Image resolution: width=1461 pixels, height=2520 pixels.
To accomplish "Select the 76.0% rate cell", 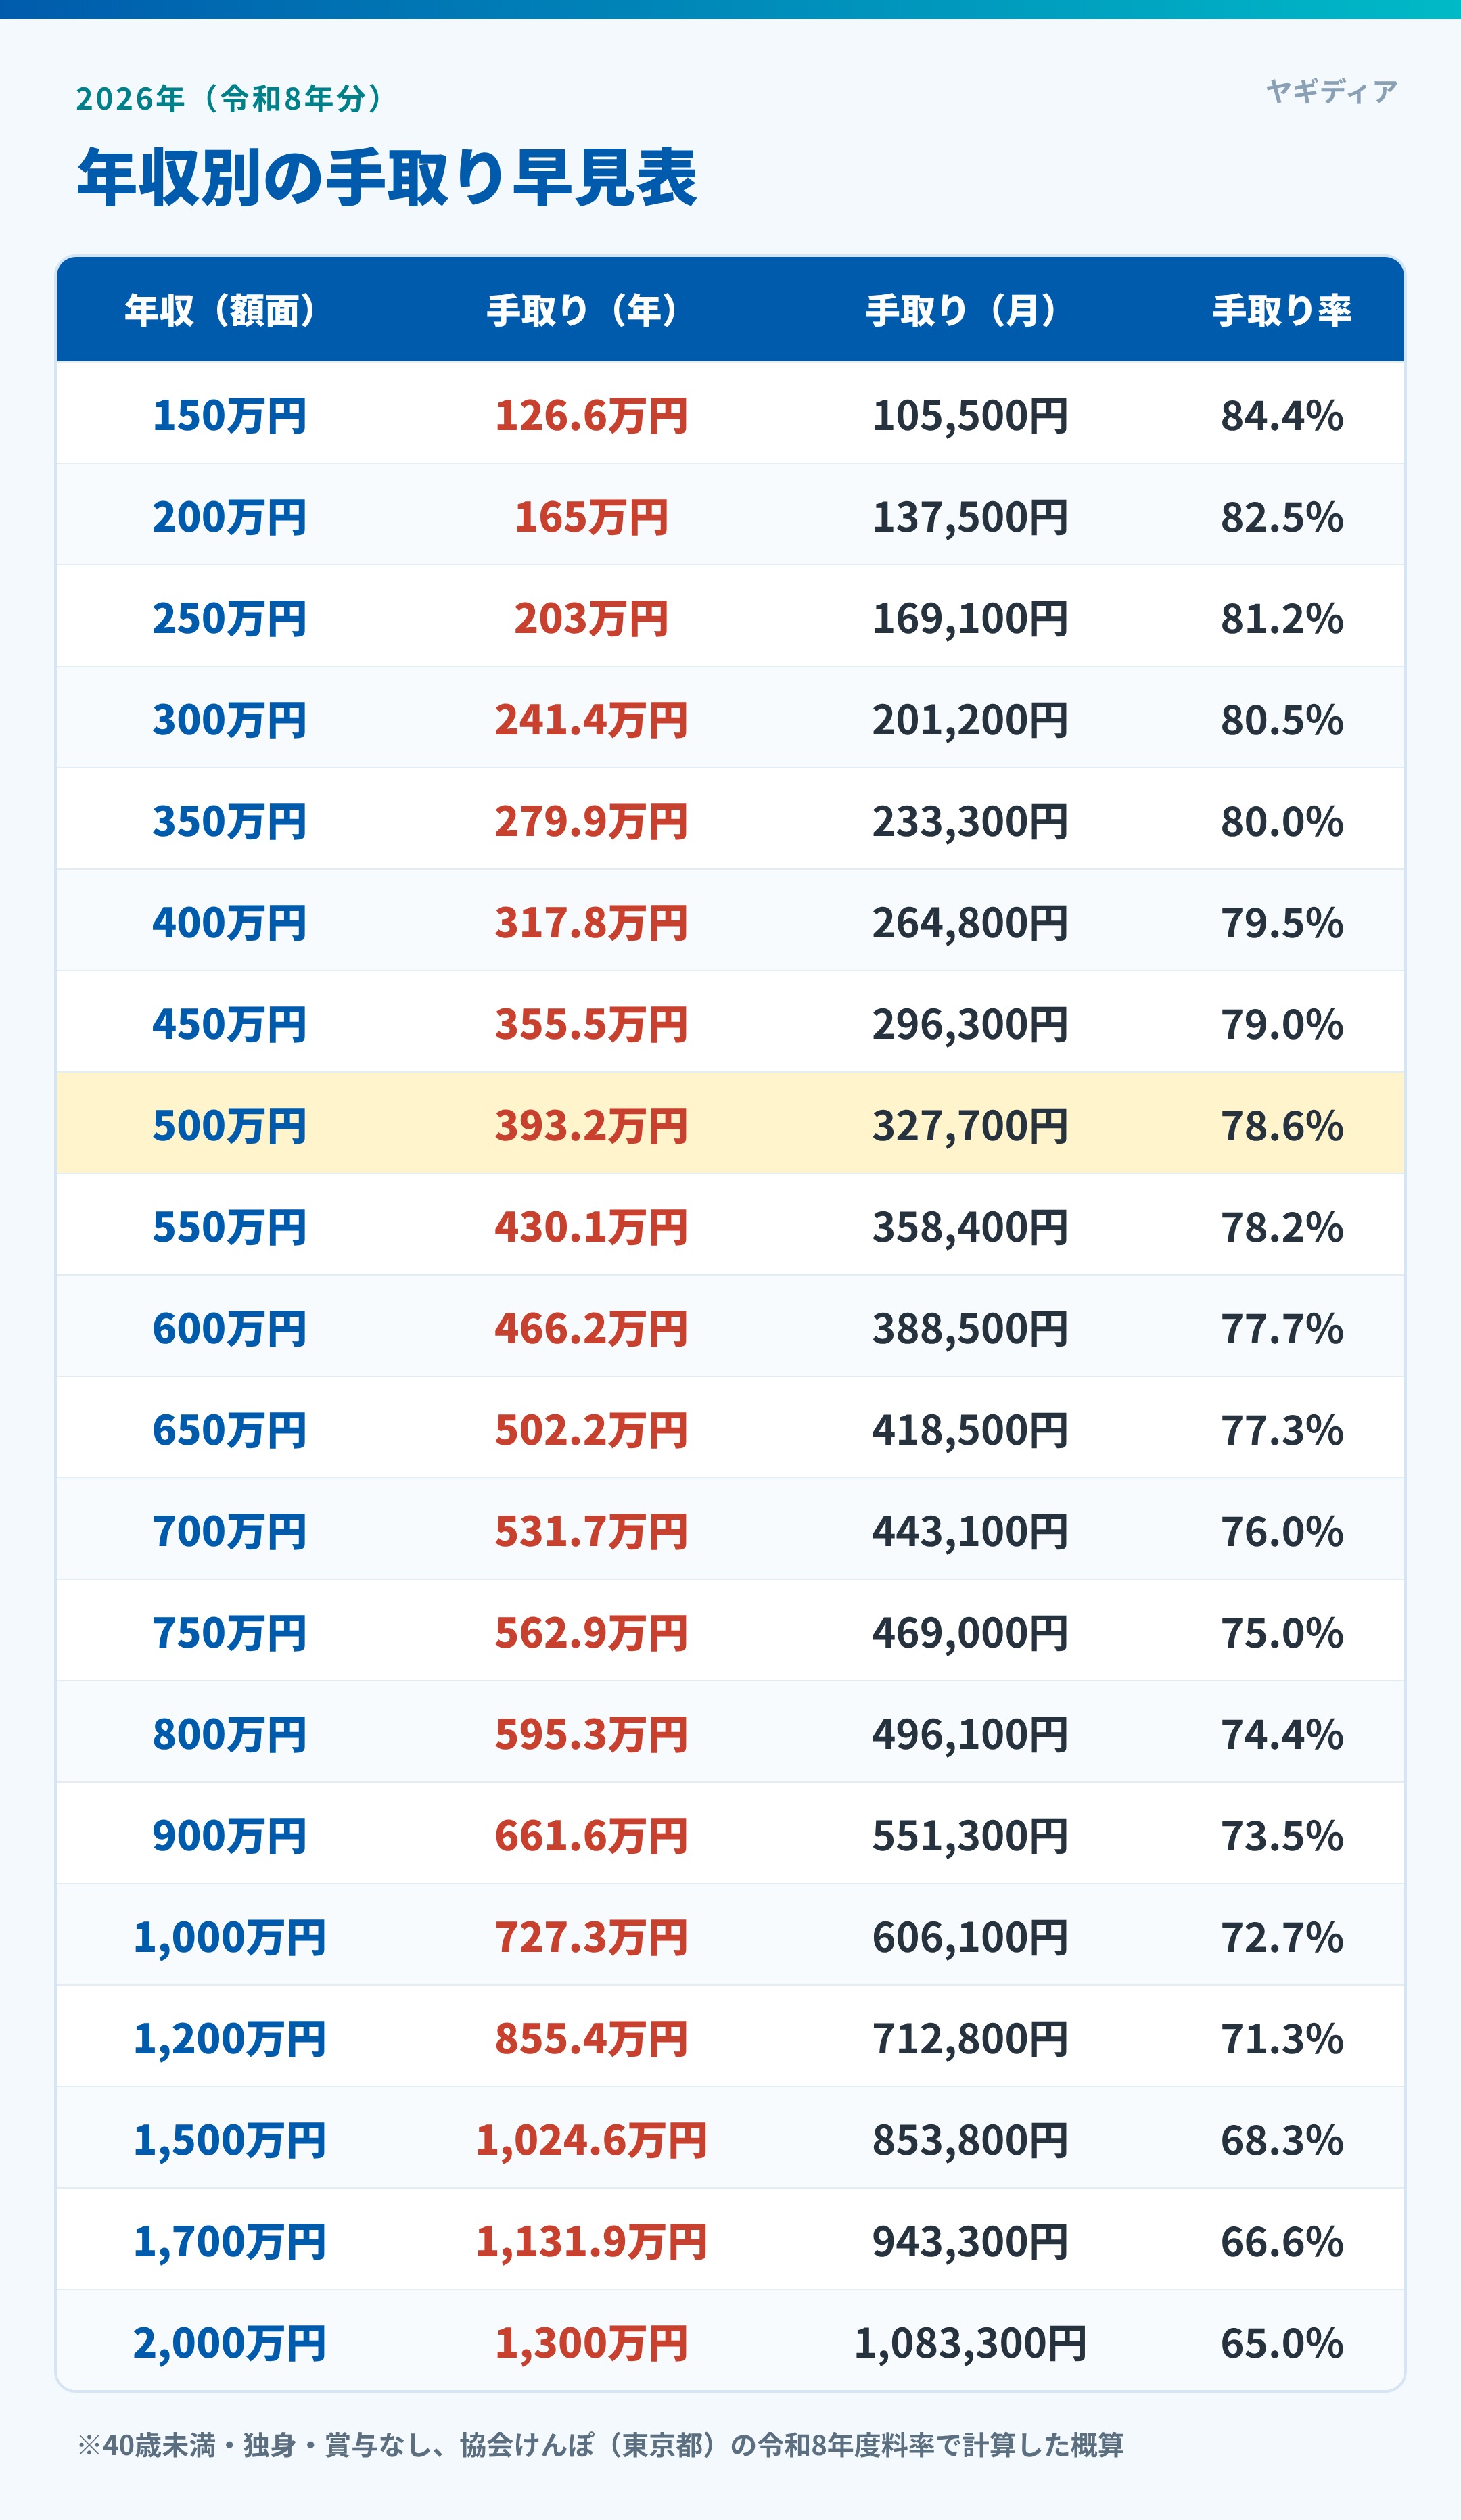I will [1282, 1532].
